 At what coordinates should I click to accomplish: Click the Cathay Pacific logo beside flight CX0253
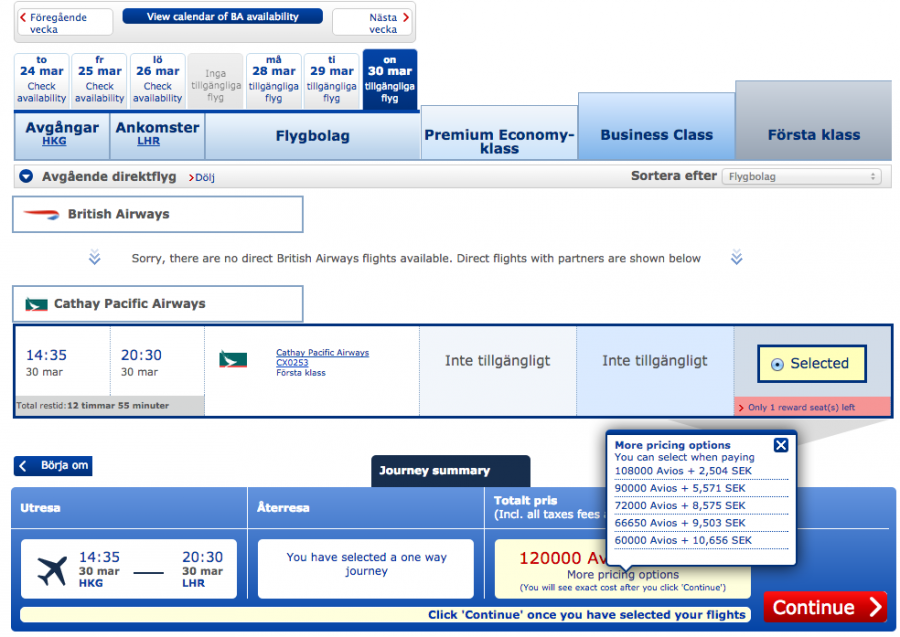tap(233, 359)
